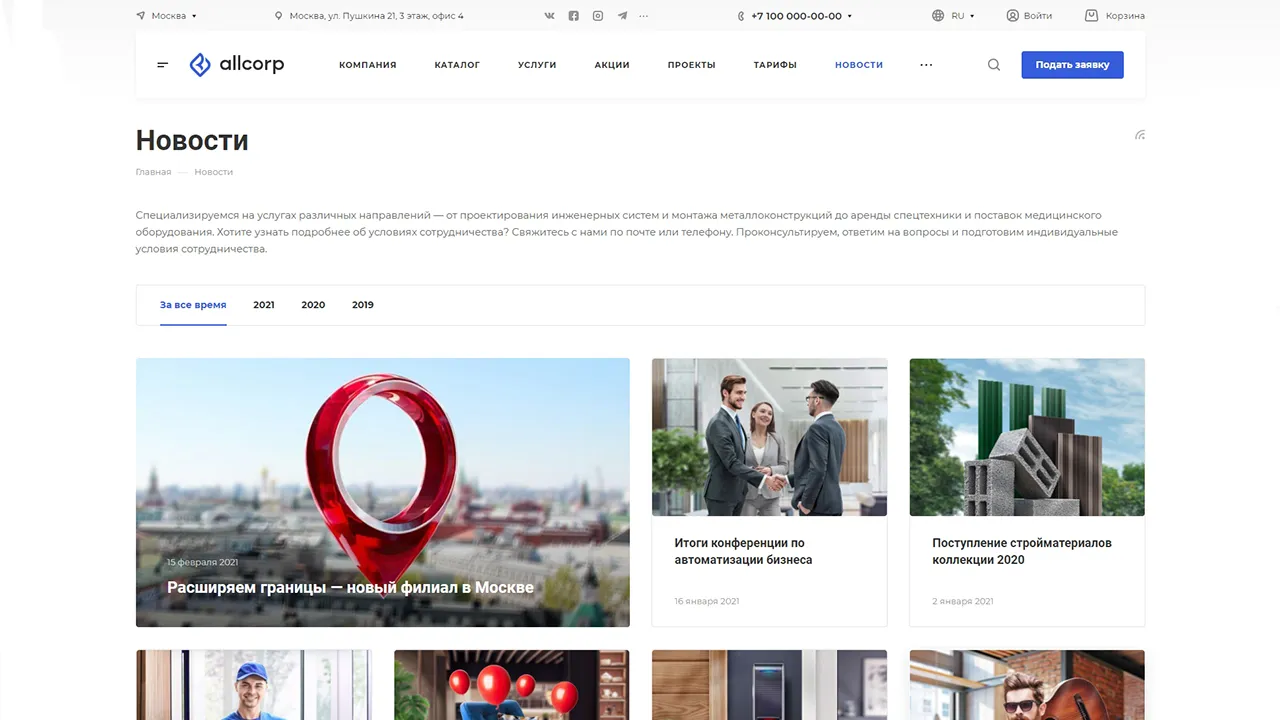Open the business handshake conference thumbnail
Image resolution: width=1280 pixels, height=720 pixels.
tap(769, 437)
